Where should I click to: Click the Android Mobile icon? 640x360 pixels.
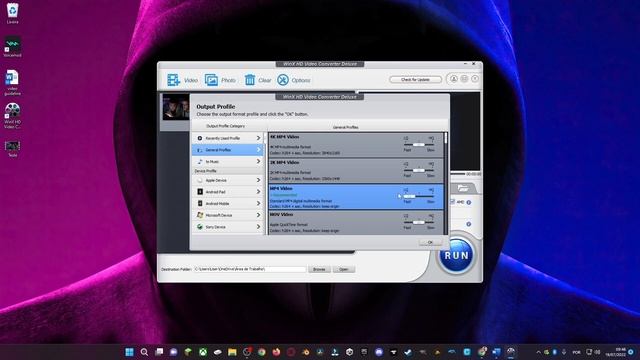pos(200,203)
